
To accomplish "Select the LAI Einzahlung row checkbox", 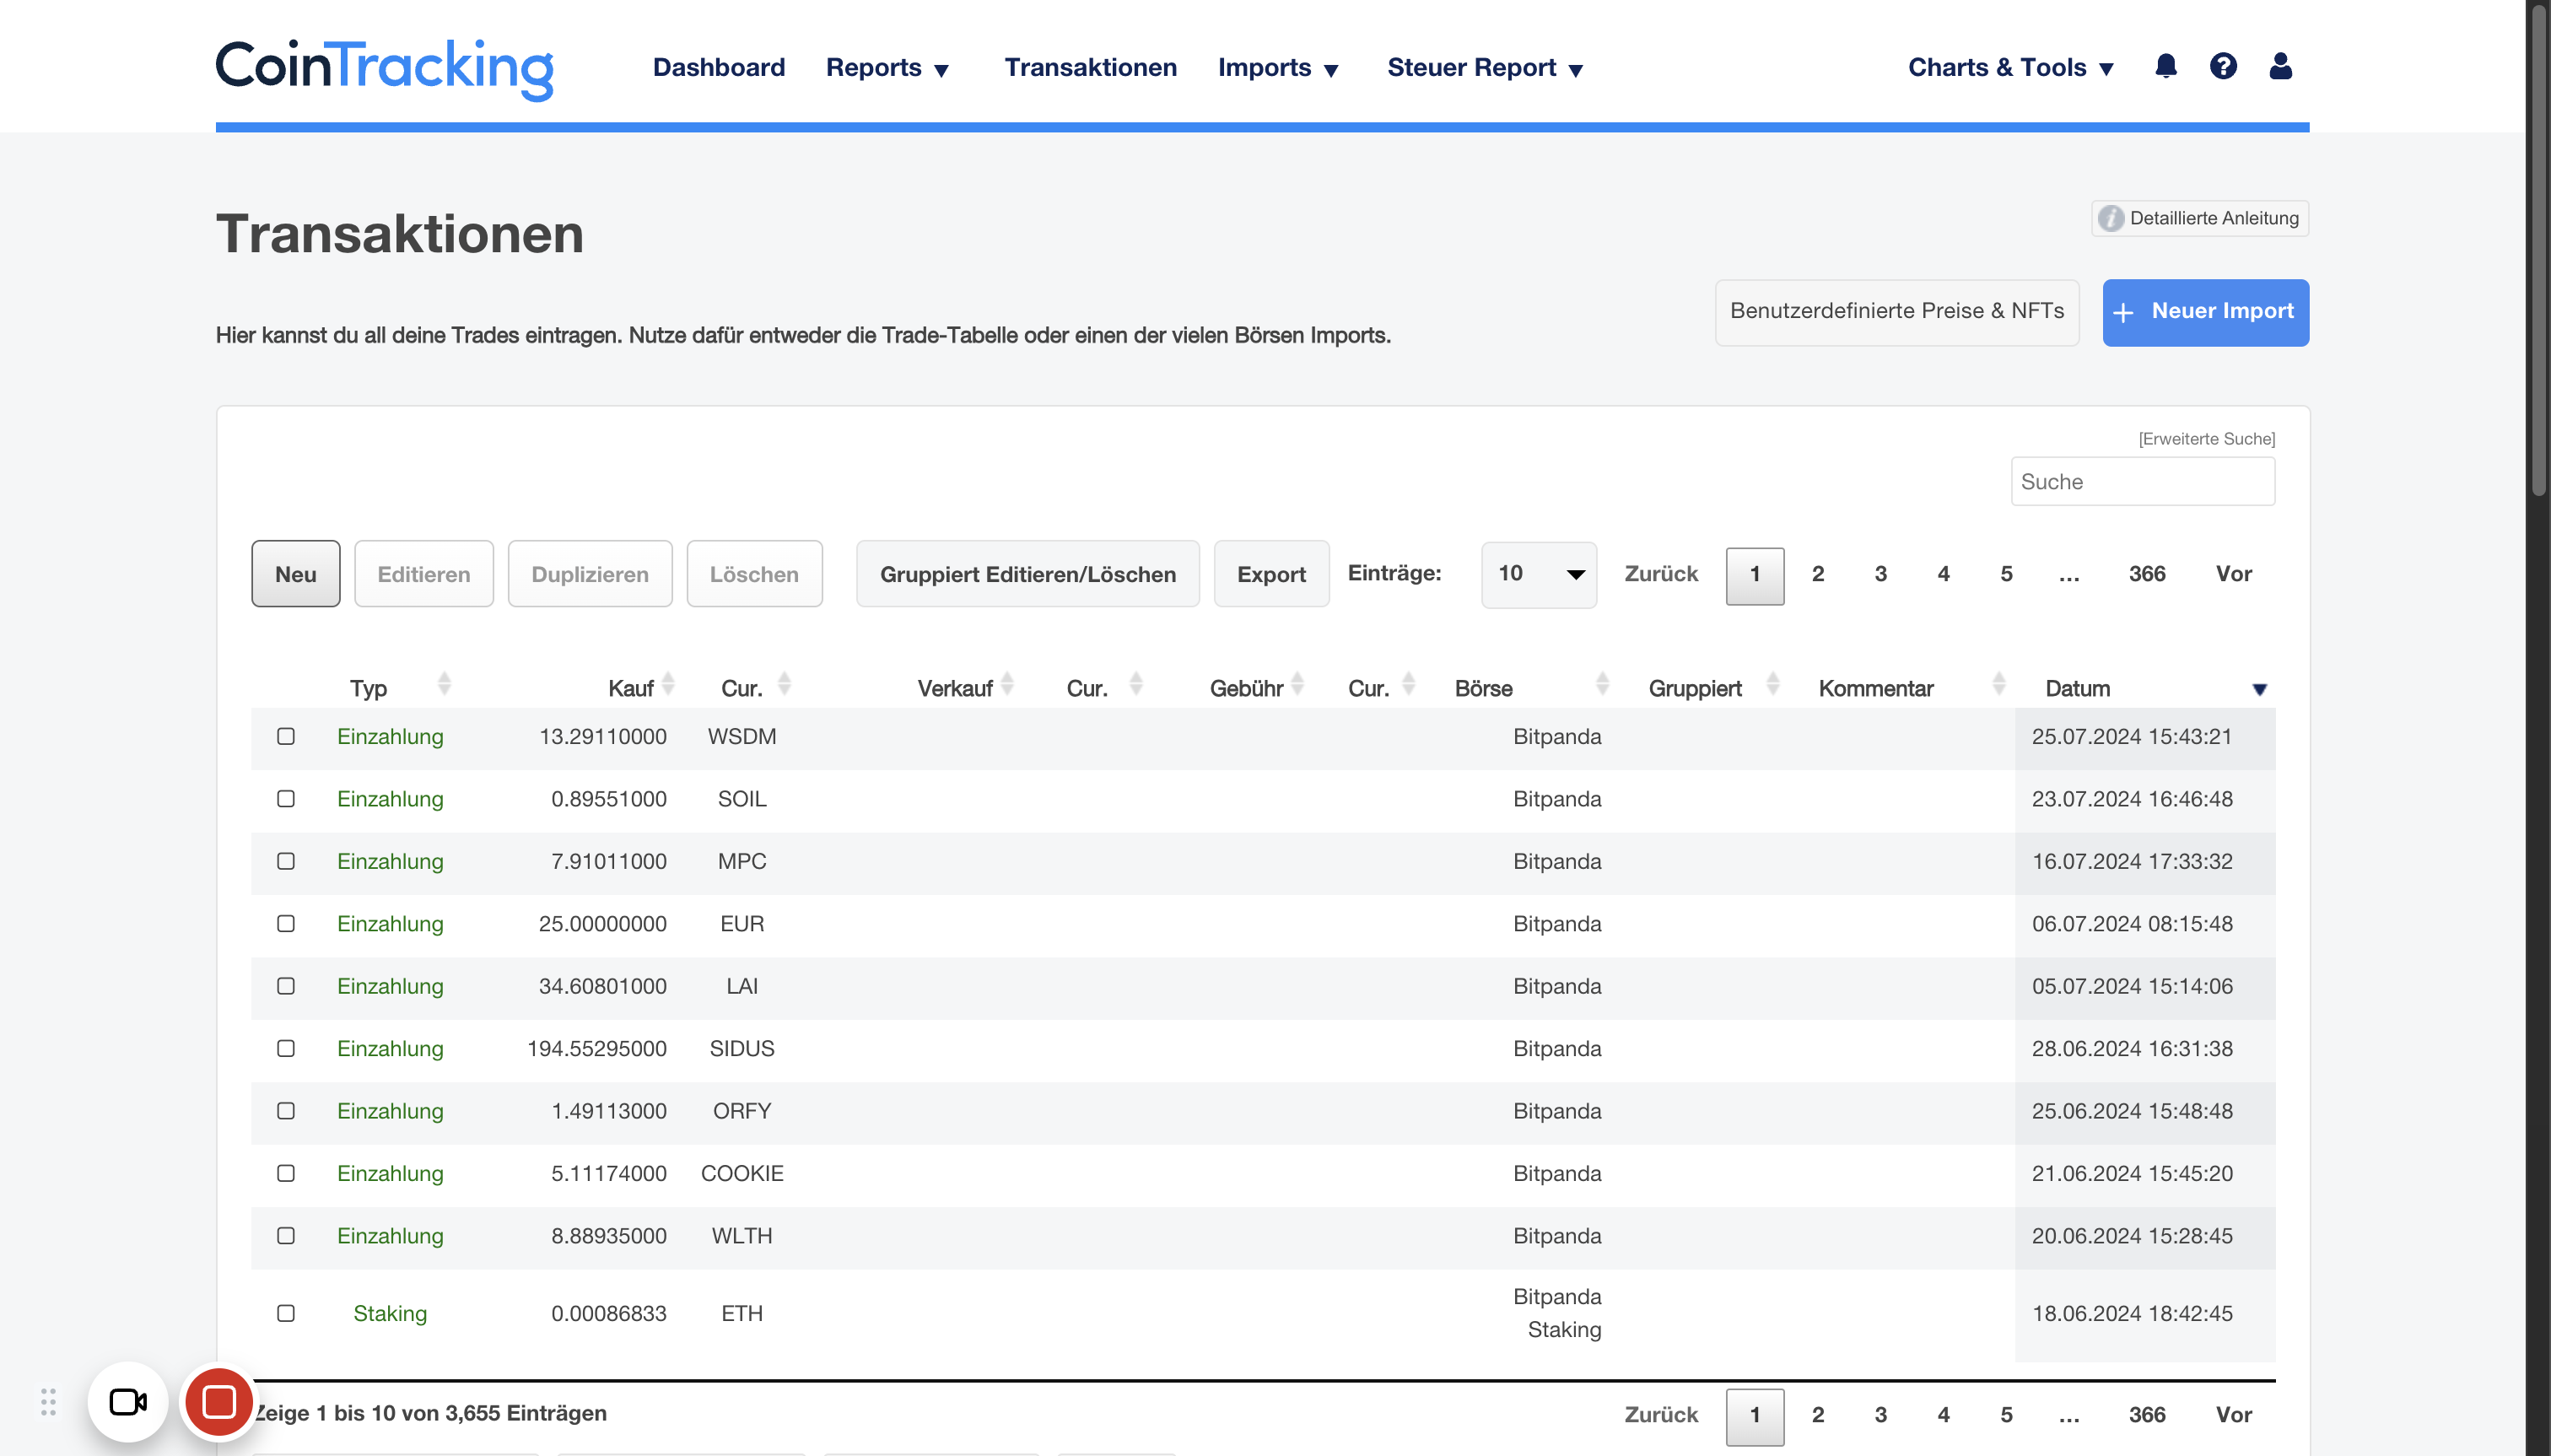I will tap(286, 986).
